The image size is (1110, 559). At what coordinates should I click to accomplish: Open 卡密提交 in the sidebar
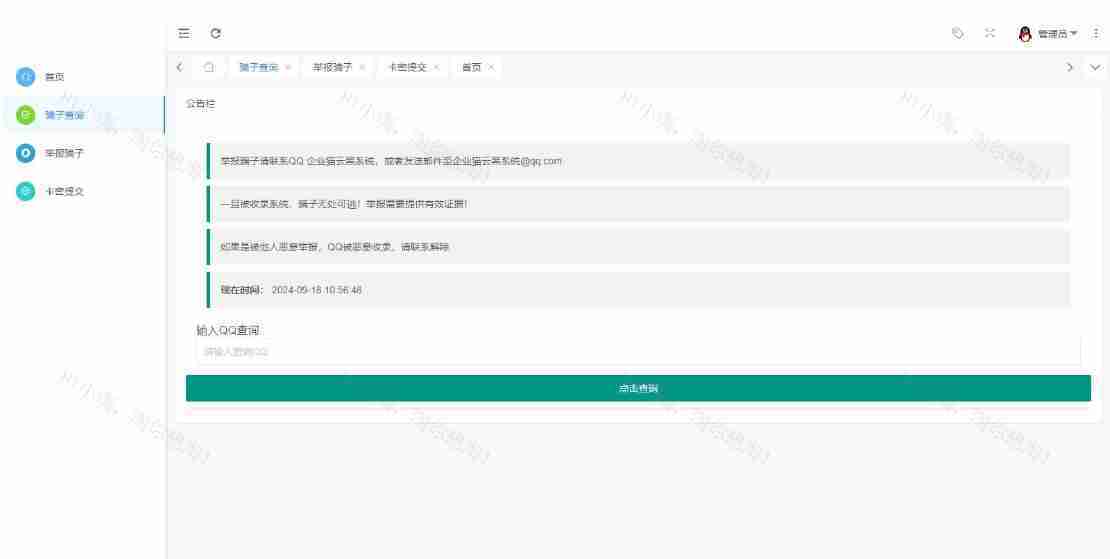click(64, 191)
